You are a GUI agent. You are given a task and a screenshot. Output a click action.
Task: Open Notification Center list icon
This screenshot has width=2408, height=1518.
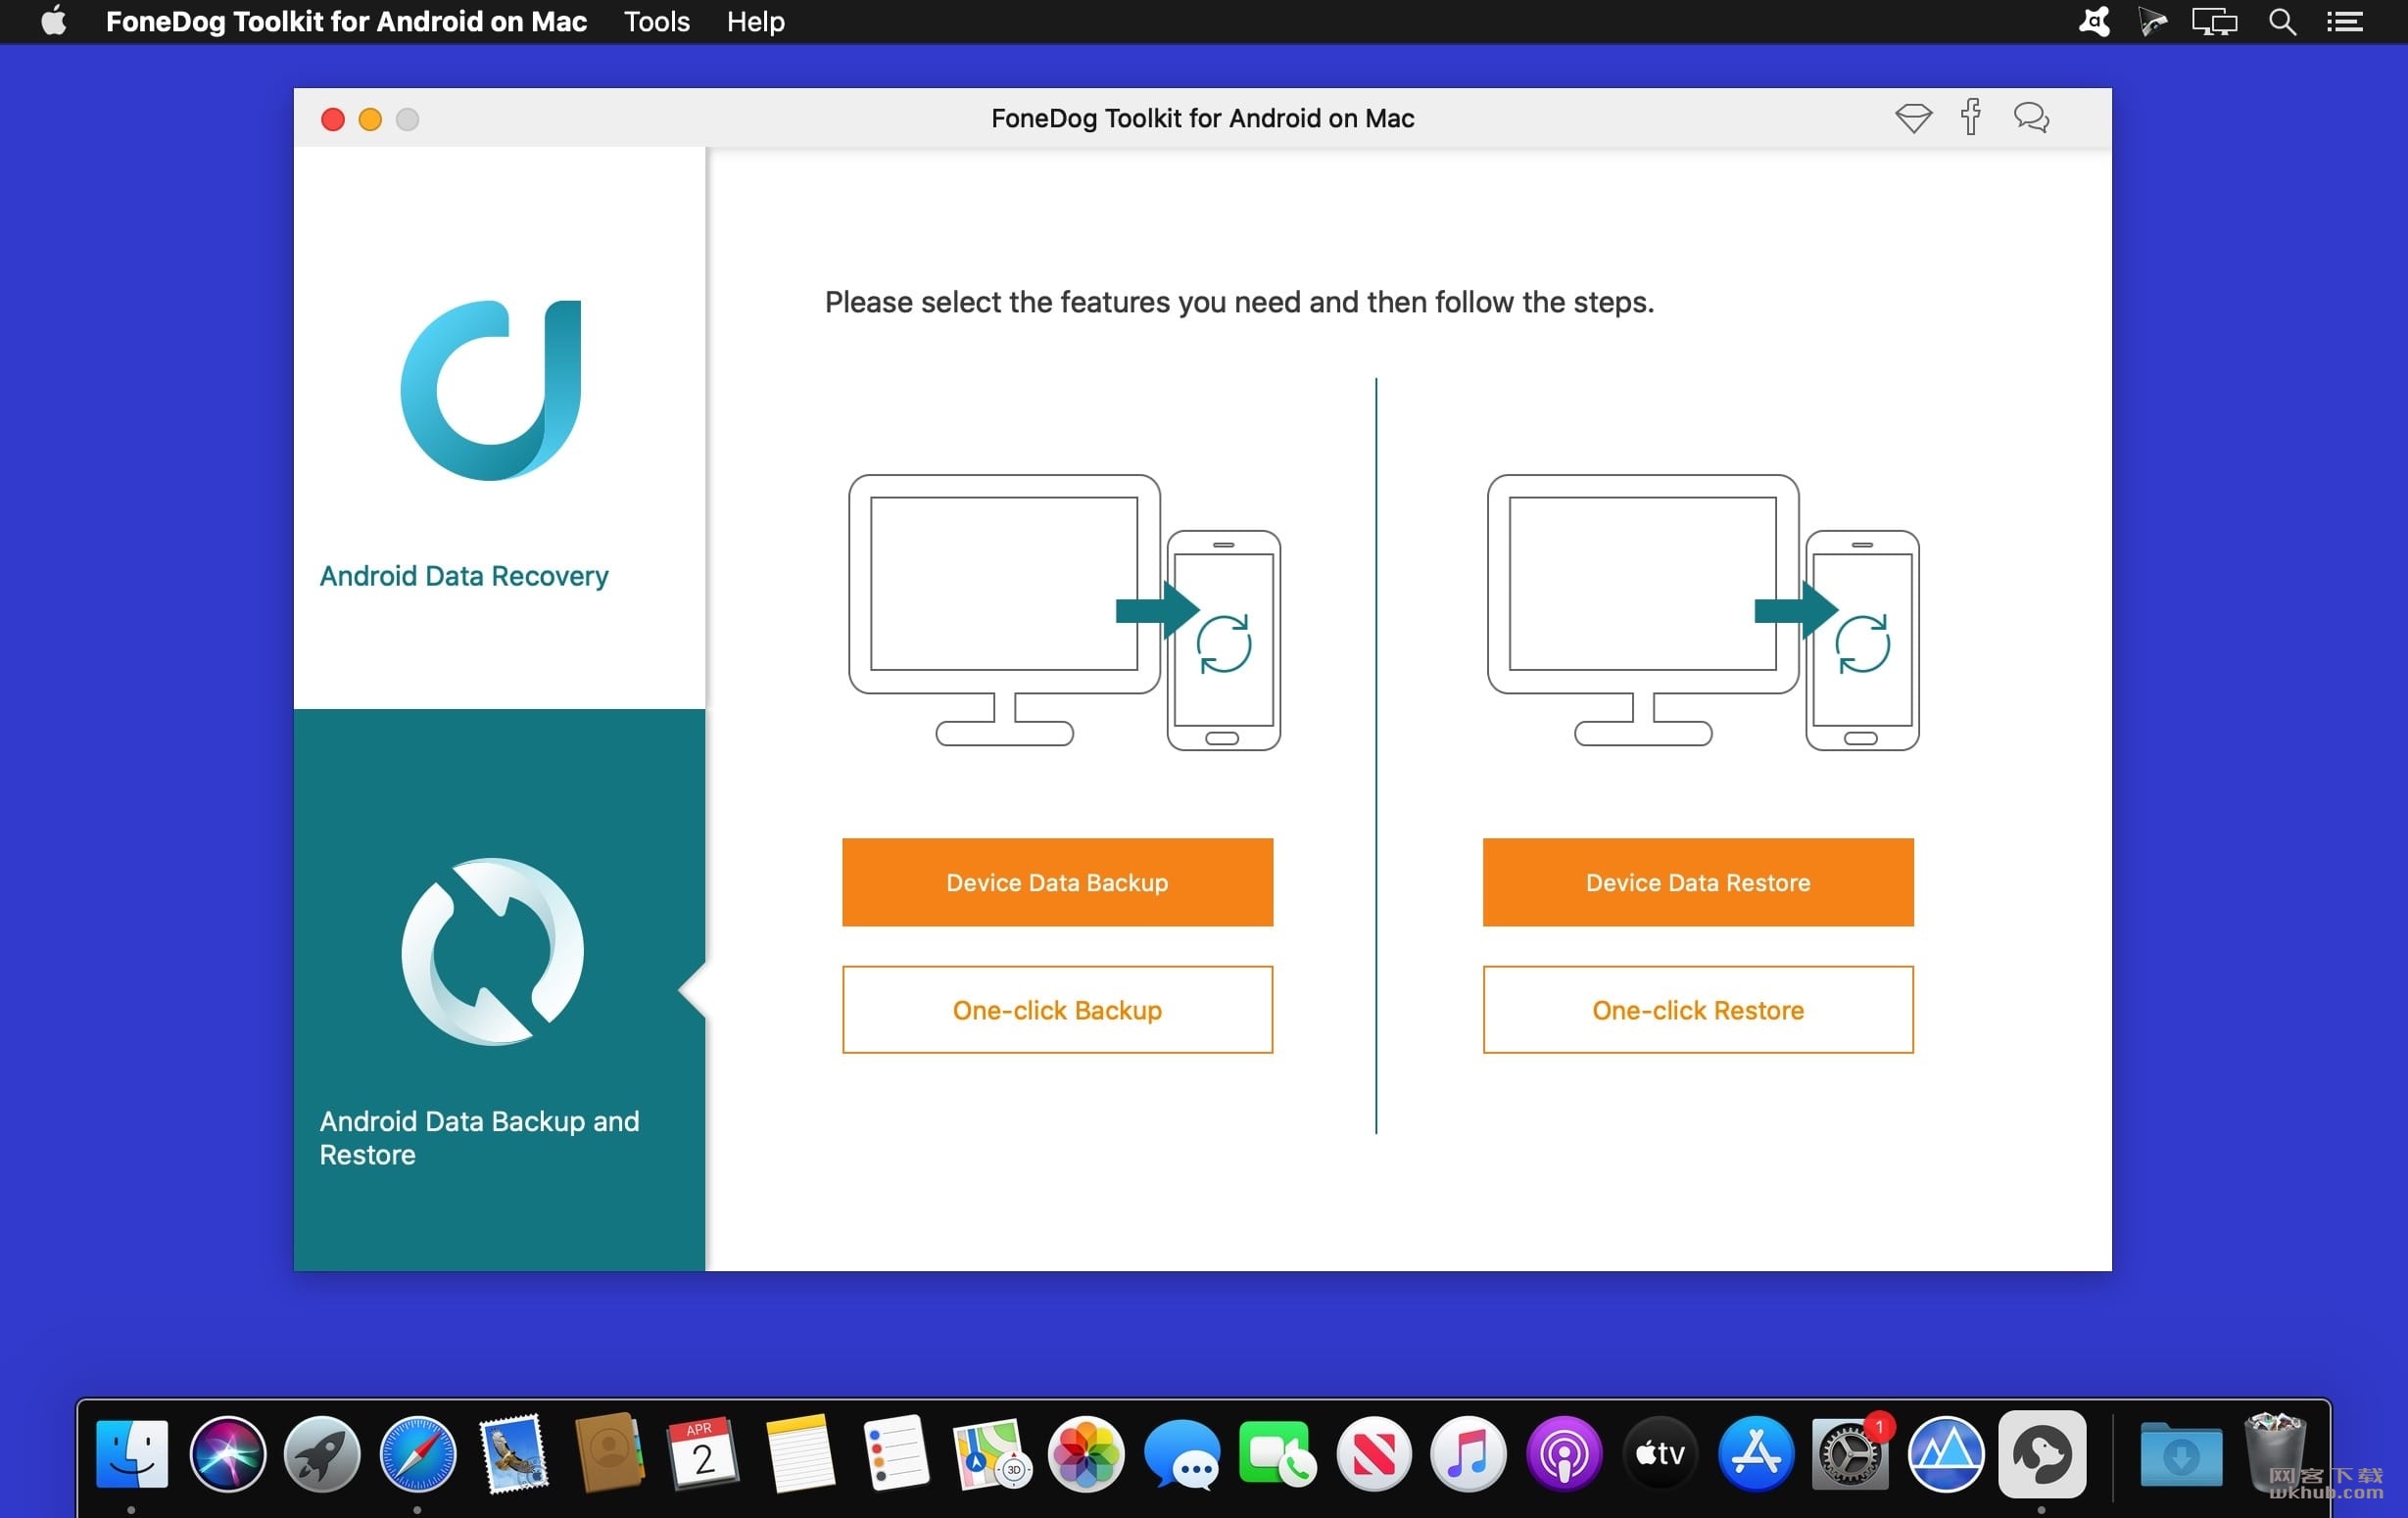coord(2344,21)
